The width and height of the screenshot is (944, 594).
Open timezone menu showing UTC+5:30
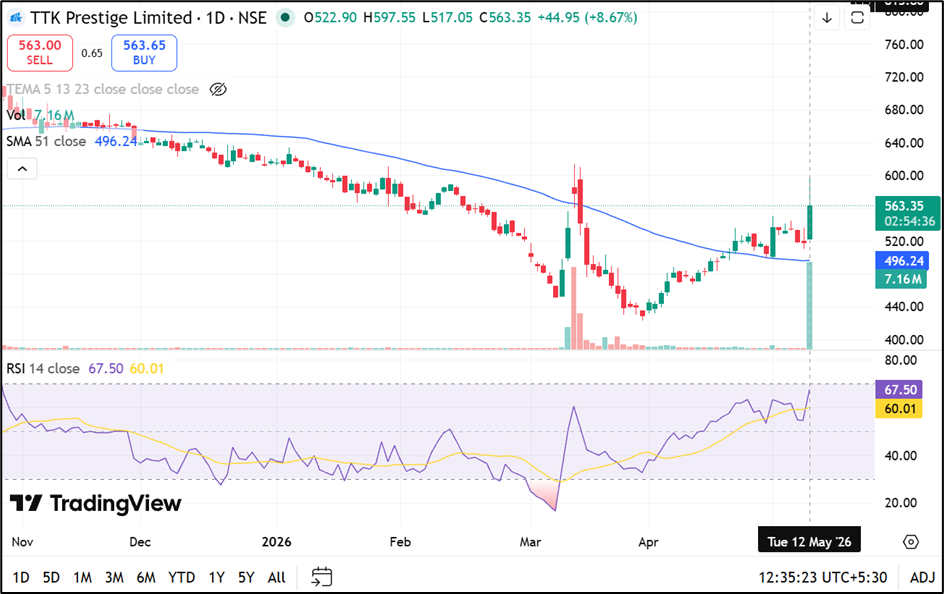[822, 577]
